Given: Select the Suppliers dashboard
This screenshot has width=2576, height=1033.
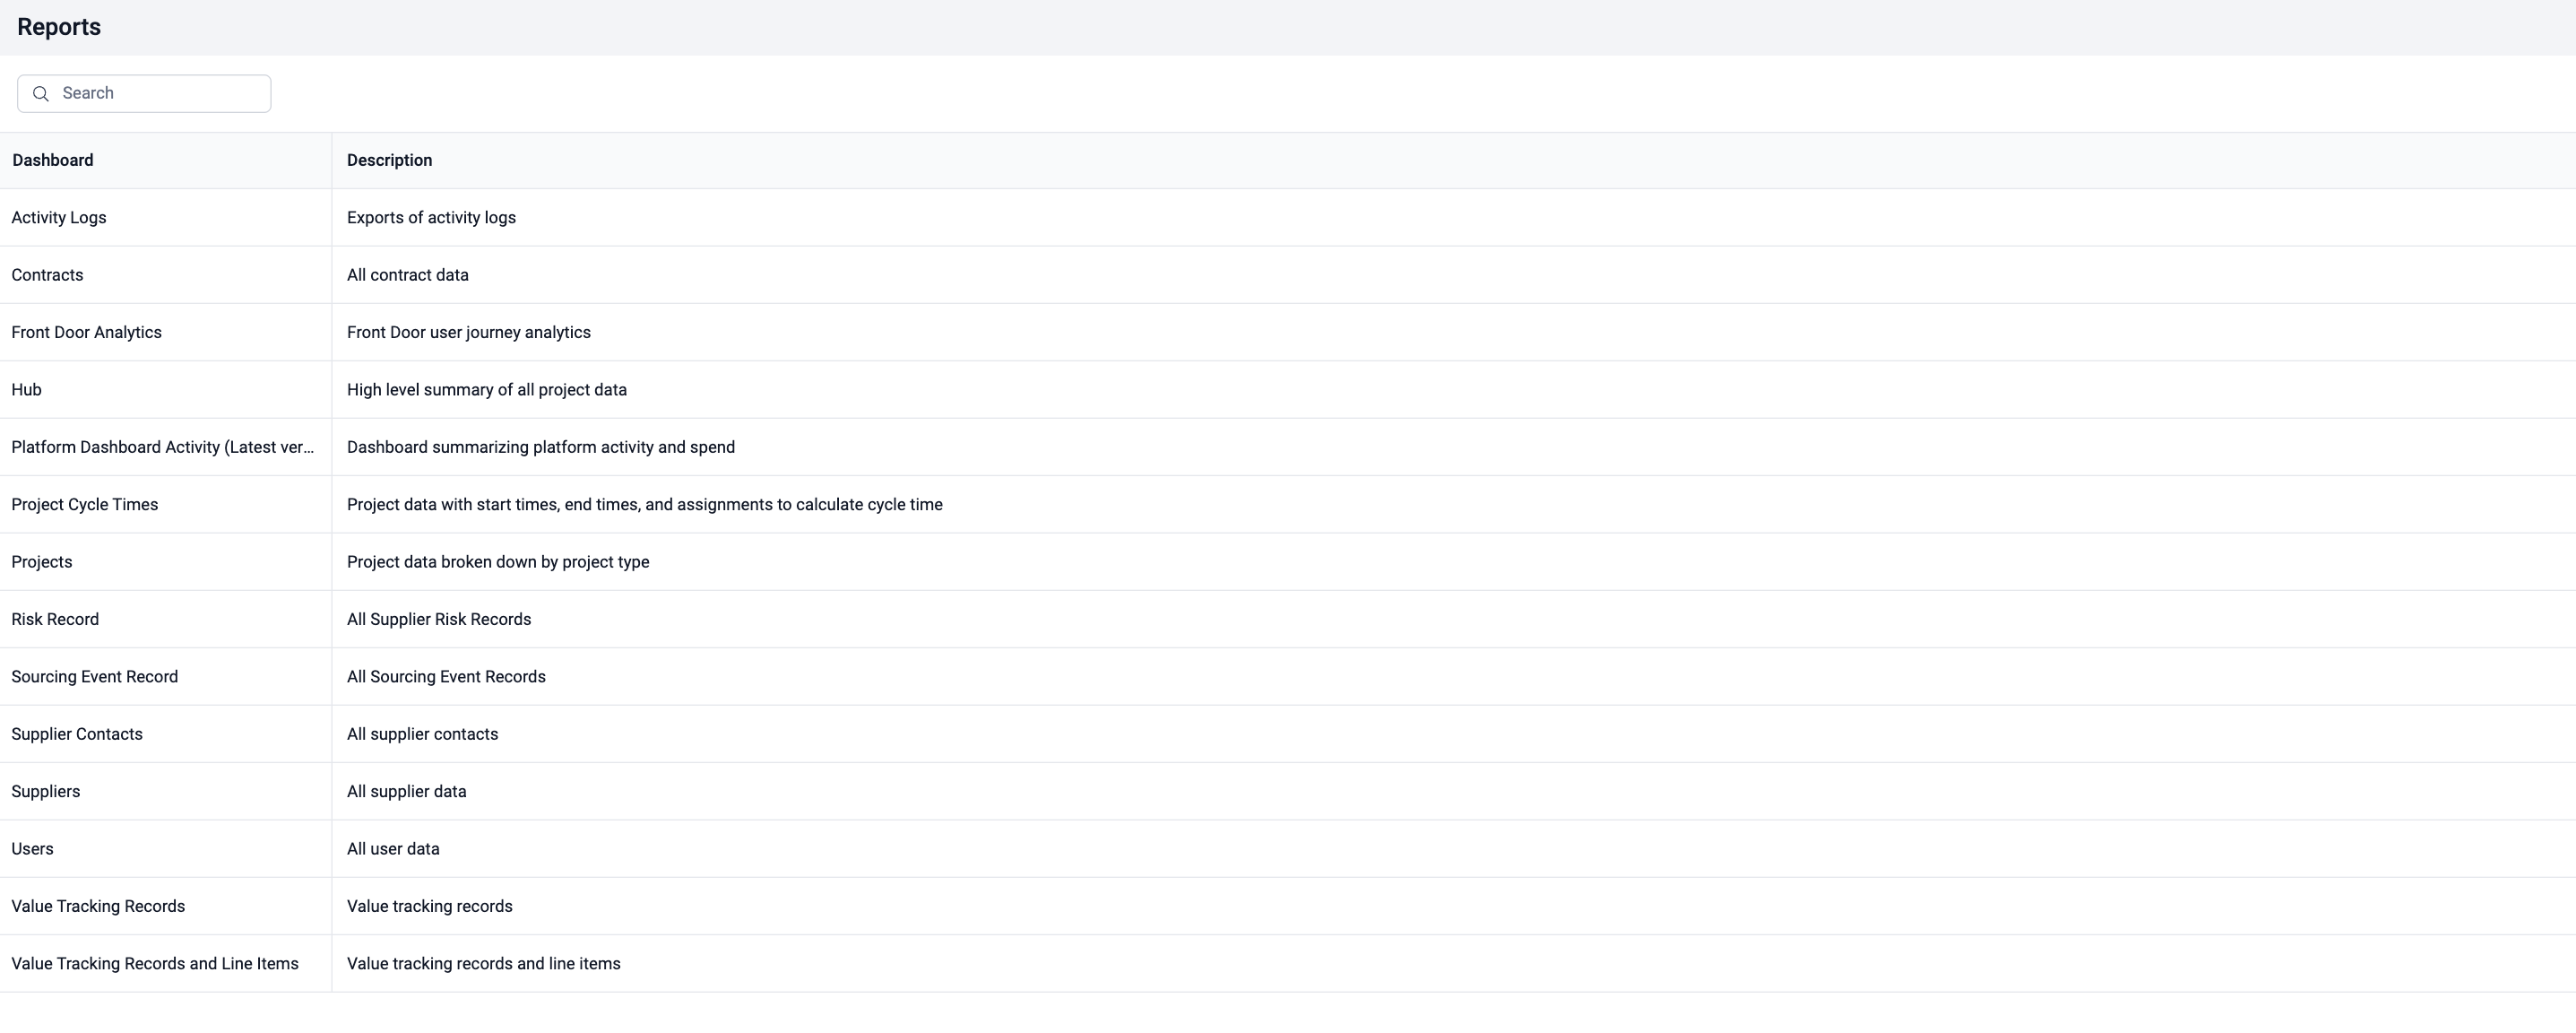Looking at the screenshot, I should click(x=46, y=792).
